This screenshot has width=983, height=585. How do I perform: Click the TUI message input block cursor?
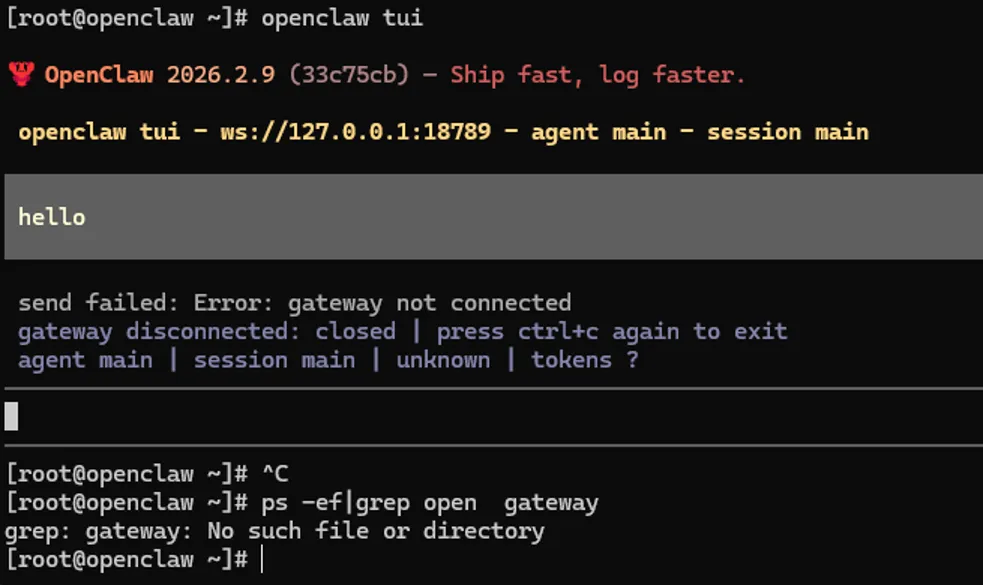(12, 415)
